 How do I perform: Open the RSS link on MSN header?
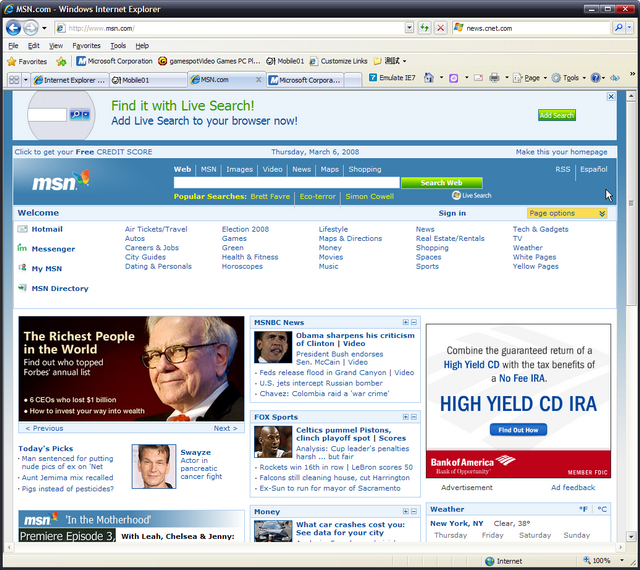(562, 169)
